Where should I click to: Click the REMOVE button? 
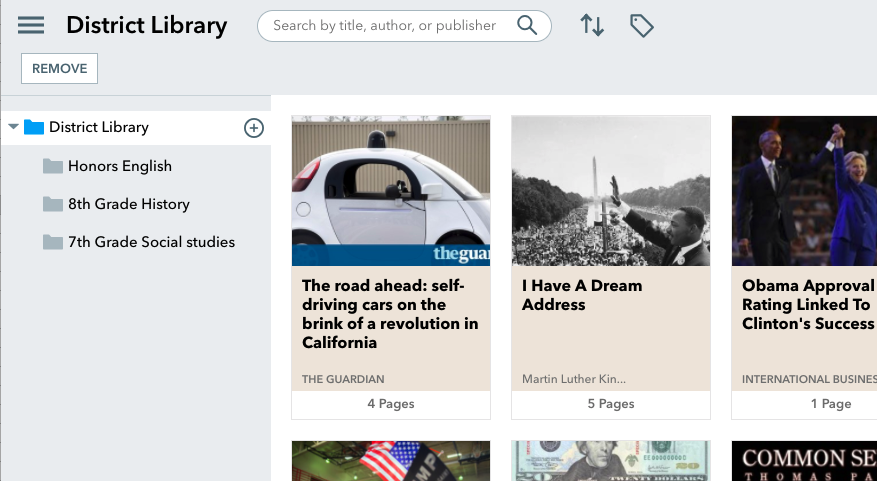click(59, 68)
